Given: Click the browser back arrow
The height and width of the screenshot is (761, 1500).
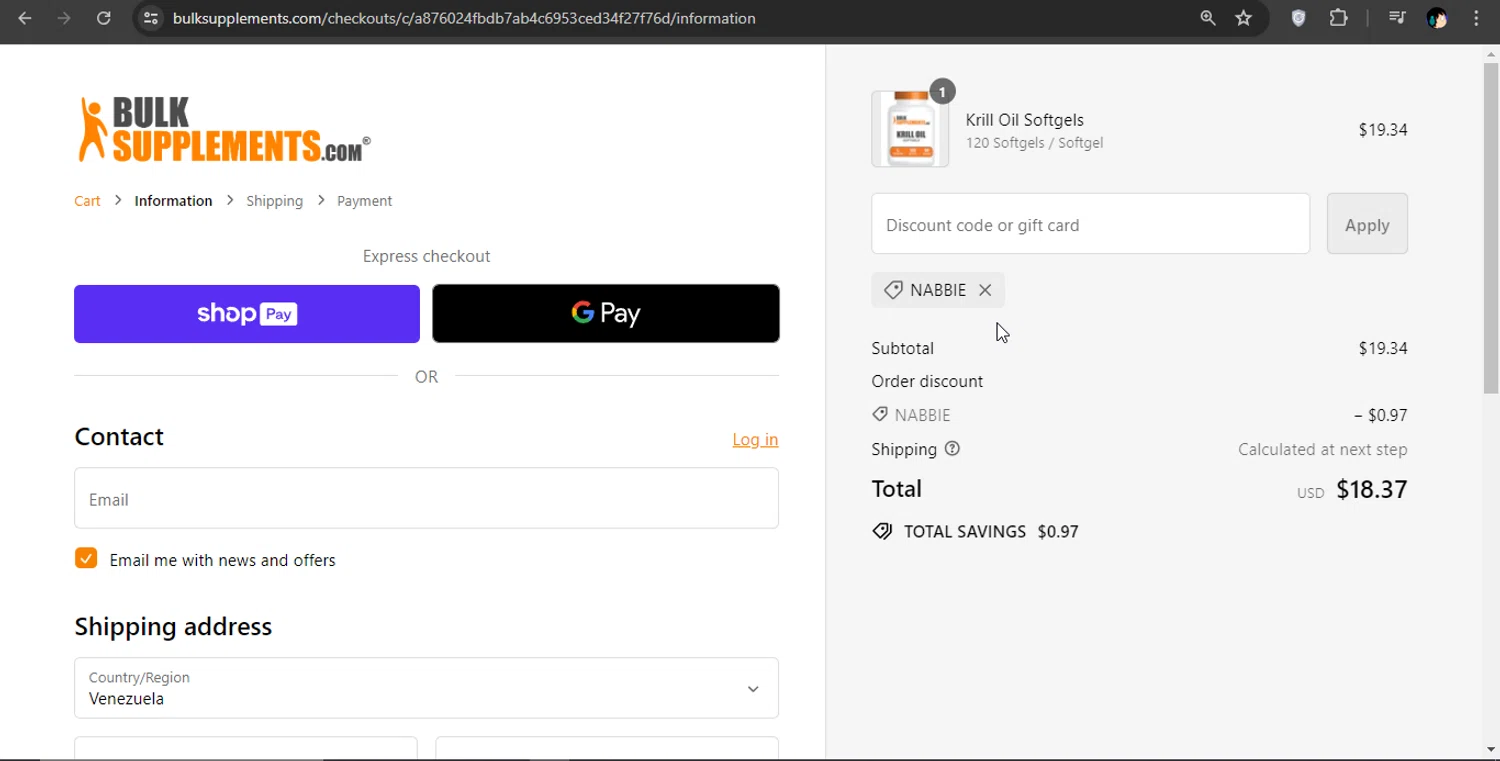Looking at the screenshot, I should (x=25, y=18).
